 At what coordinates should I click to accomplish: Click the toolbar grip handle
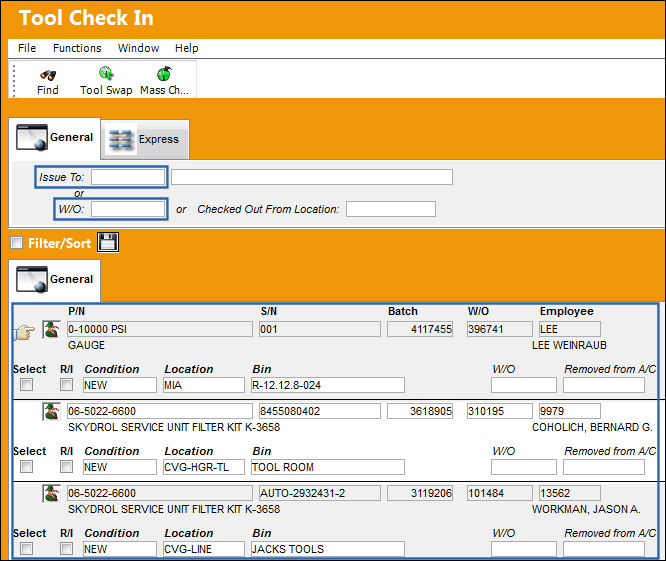[x=14, y=81]
